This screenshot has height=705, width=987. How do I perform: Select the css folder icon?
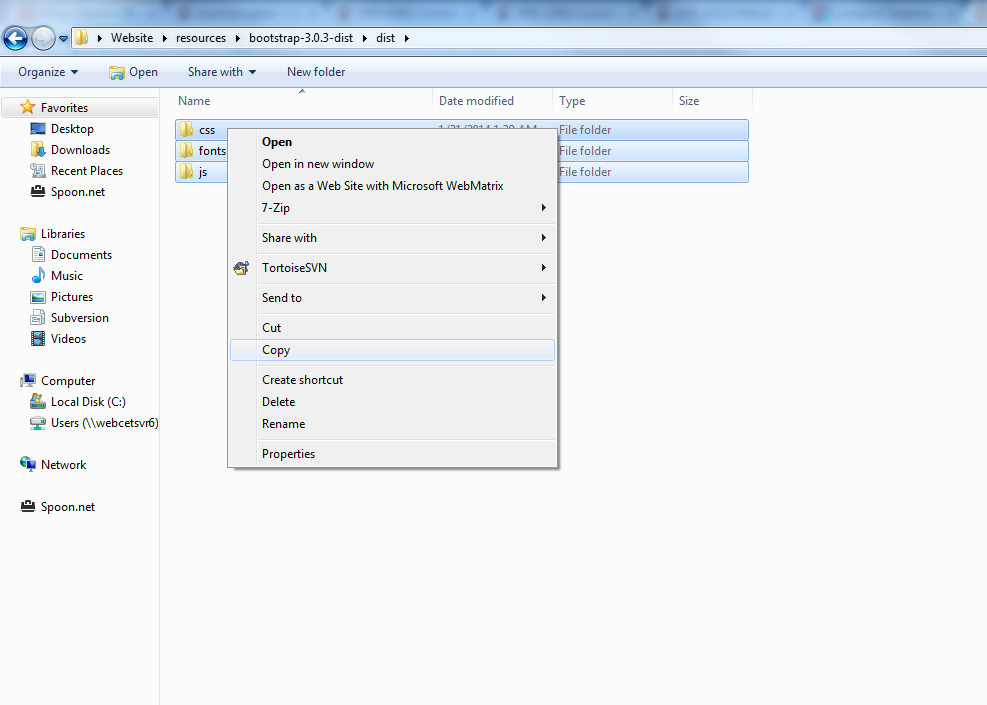tap(186, 130)
